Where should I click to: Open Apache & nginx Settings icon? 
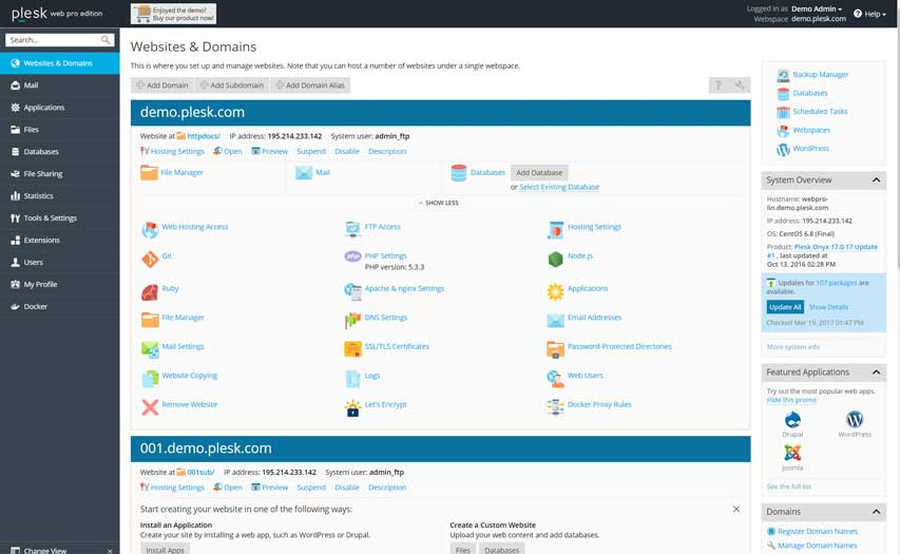[x=352, y=292]
